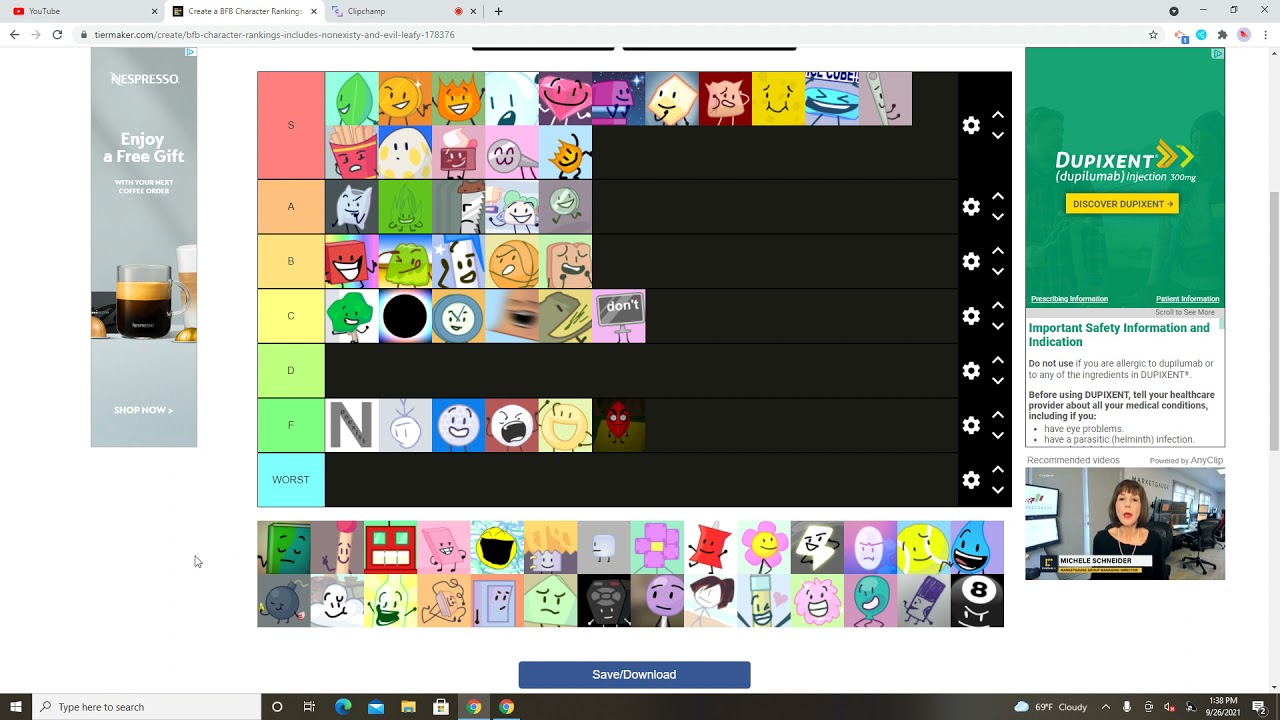Open the notification center icon
Image resolution: width=1280 pixels, height=720 pixels.
tap(1259, 707)
